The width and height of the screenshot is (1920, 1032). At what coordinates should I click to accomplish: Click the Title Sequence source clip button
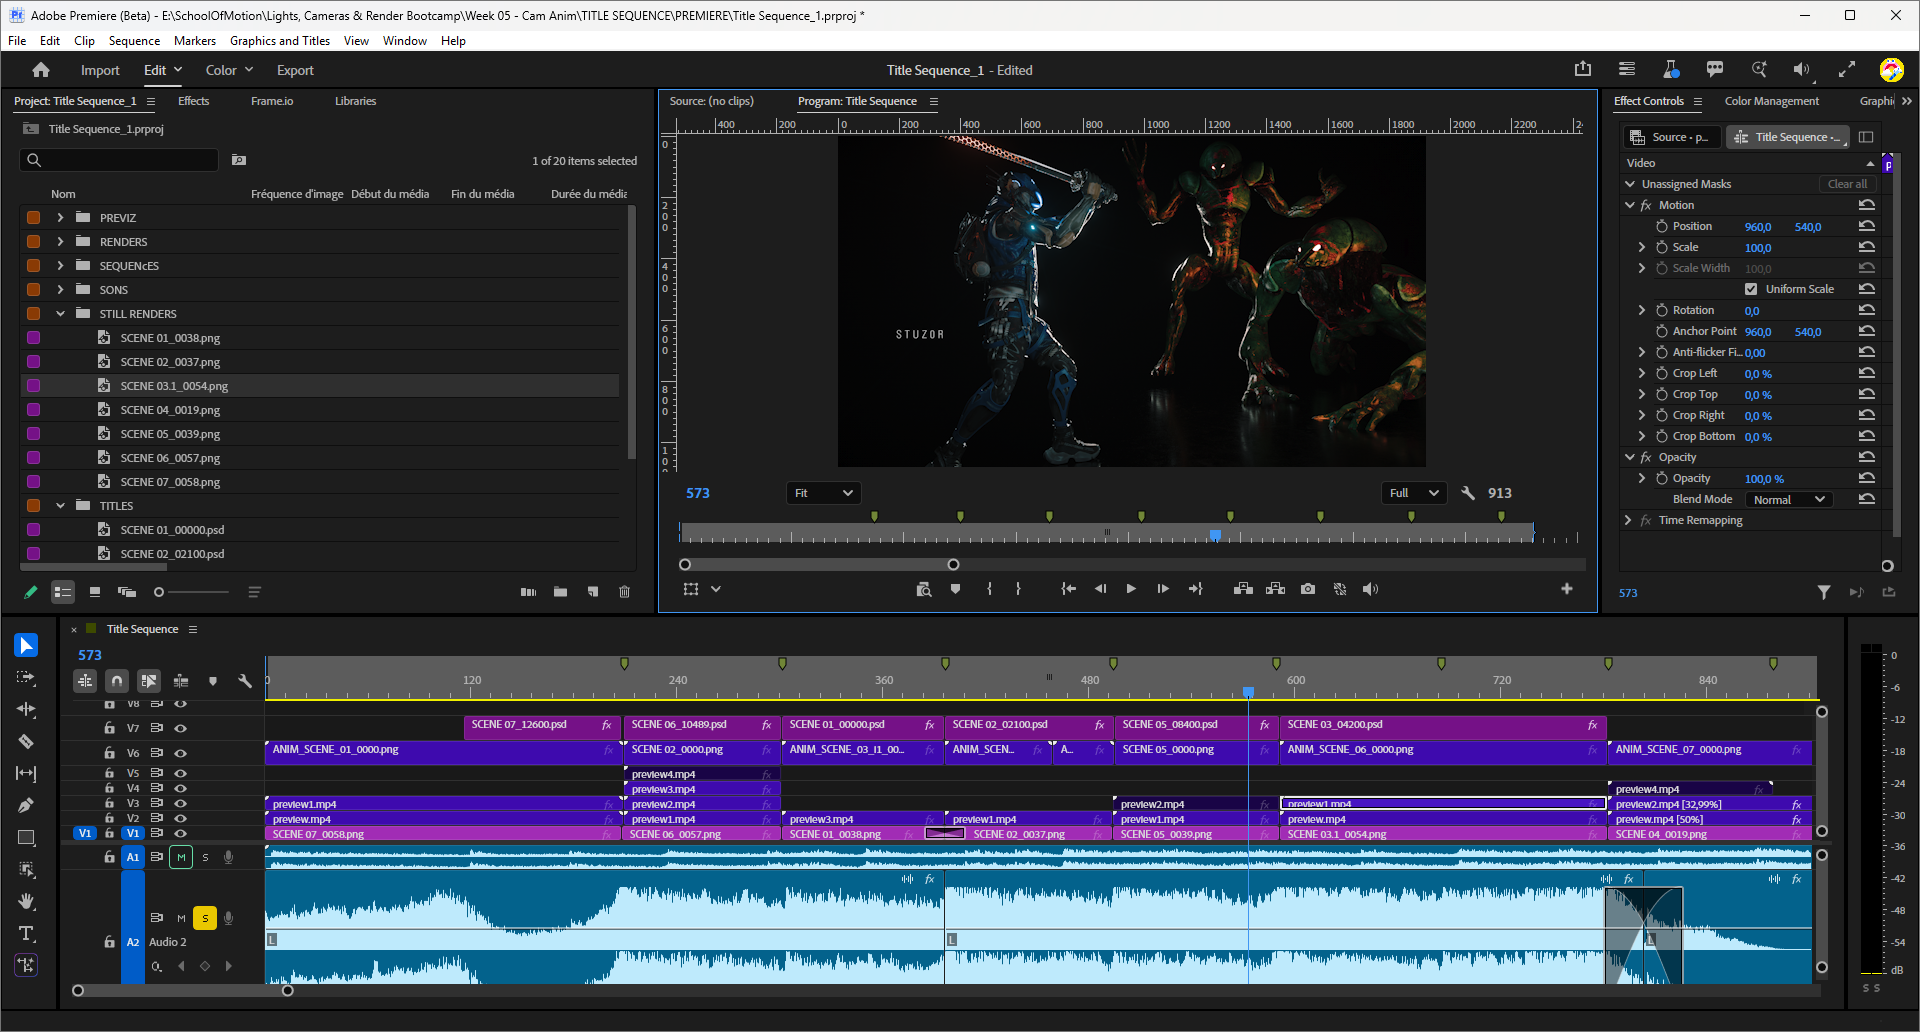1788,137
